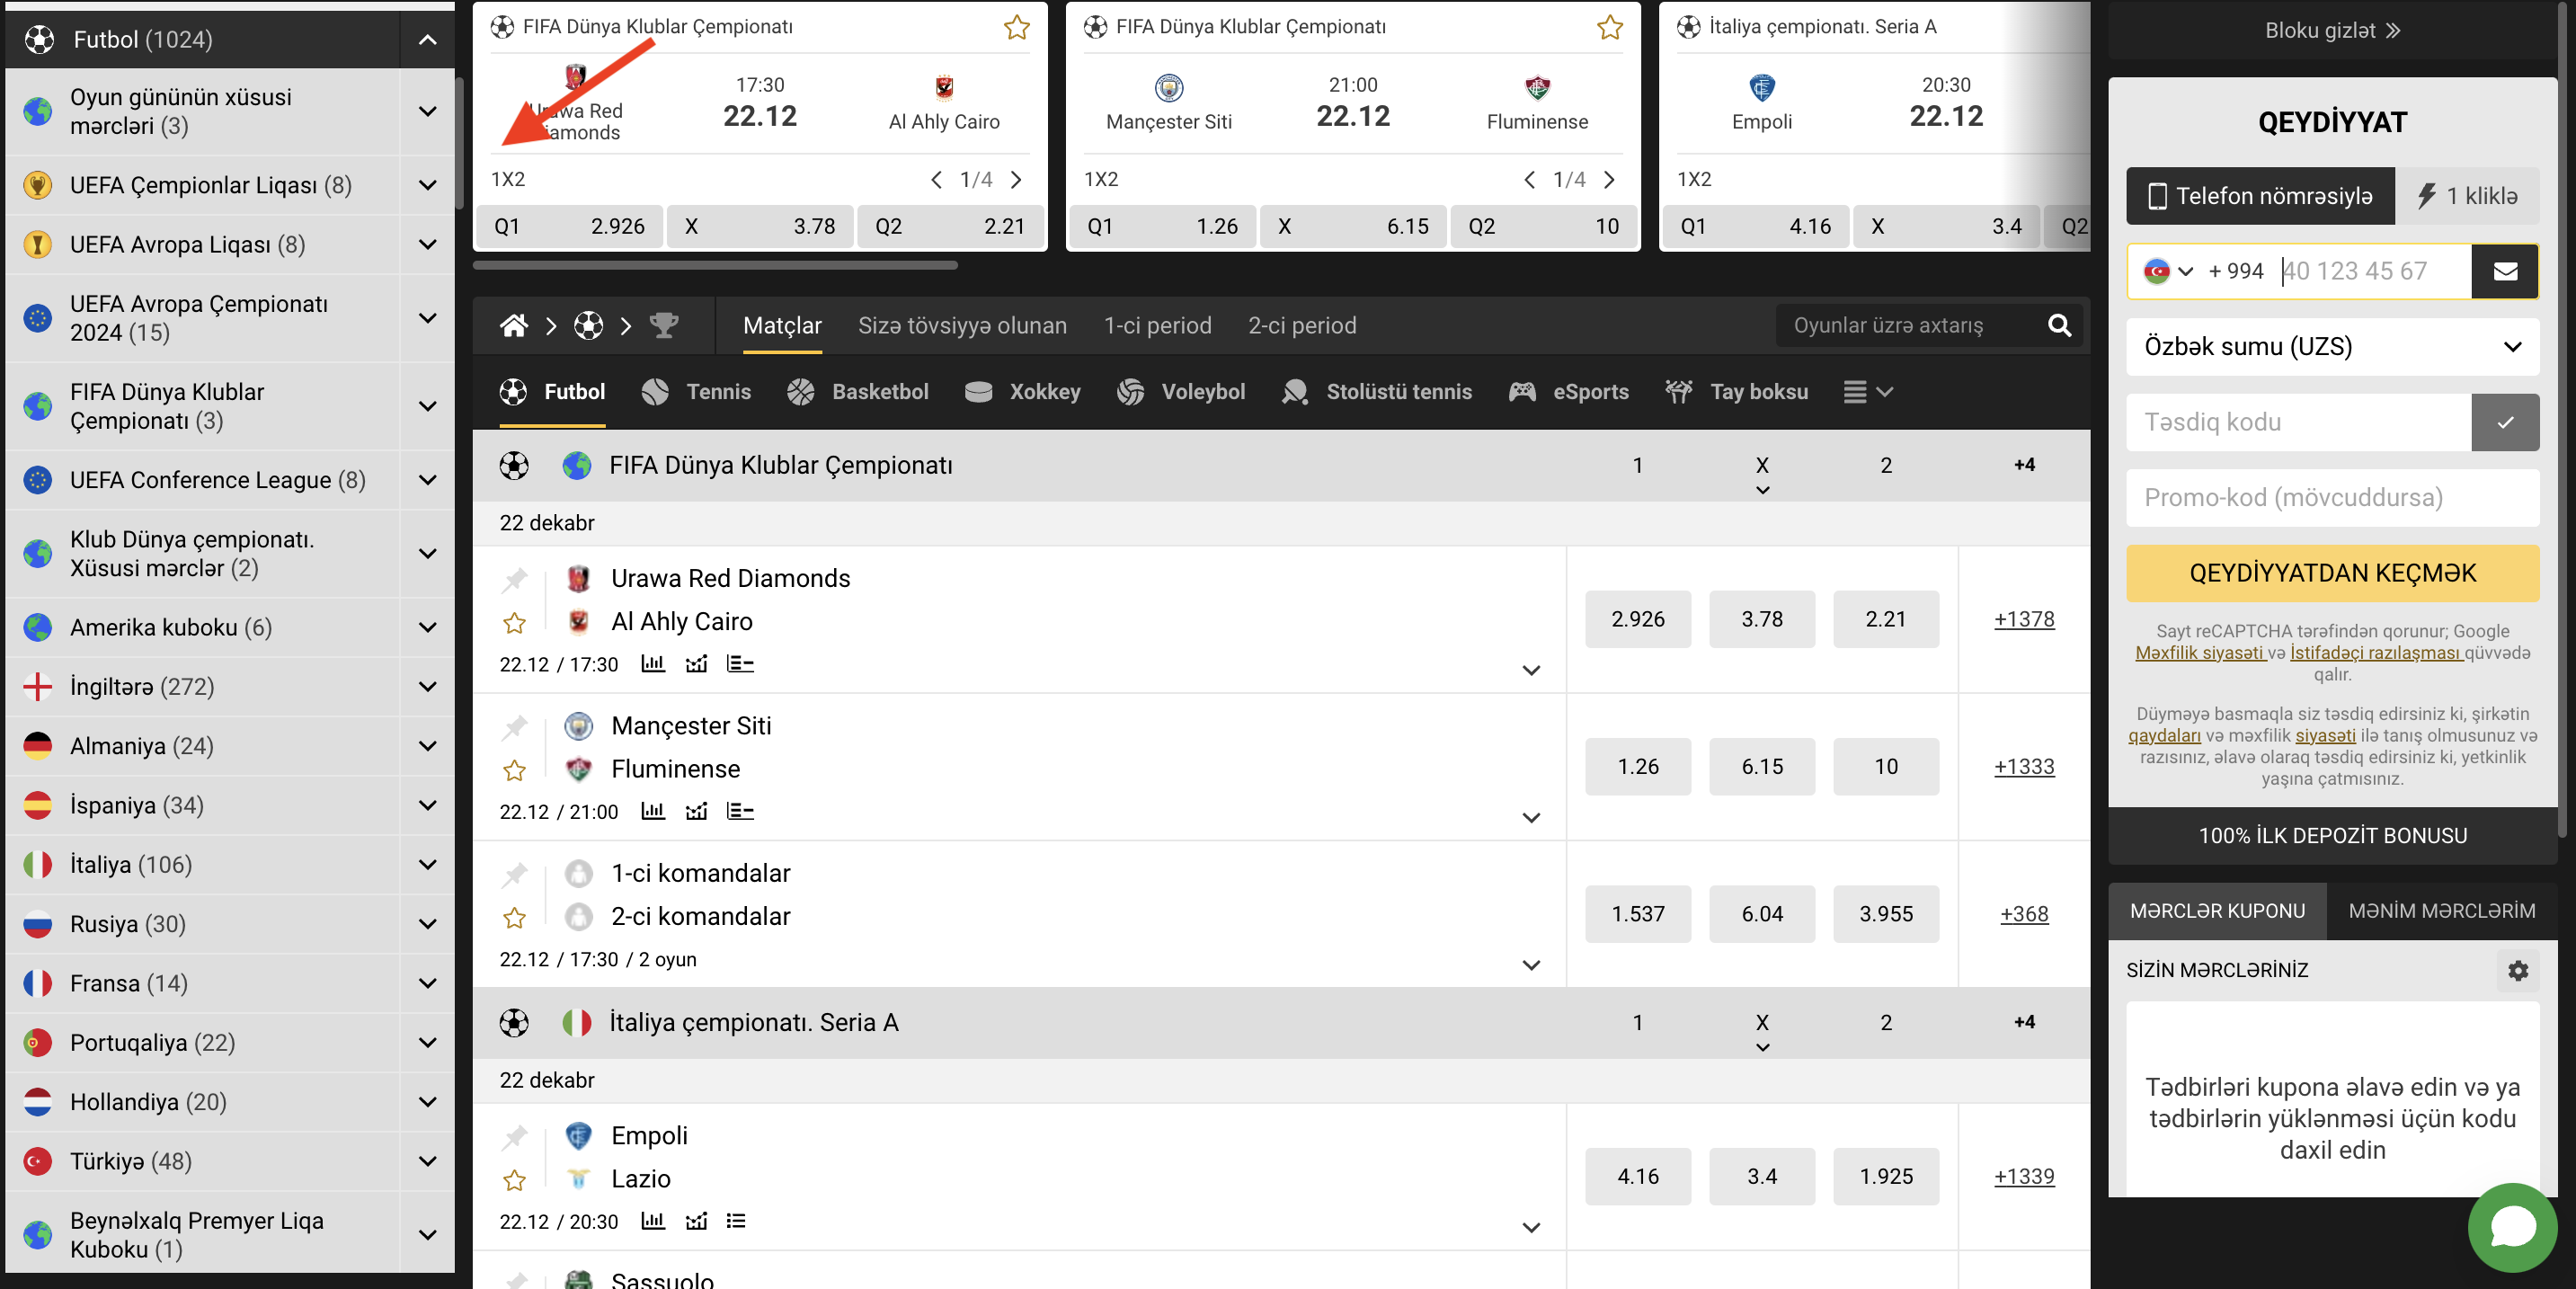Next market arrow on Urawa top card
Screen dimensions: 2576x1289
[x=1016, y=180]
